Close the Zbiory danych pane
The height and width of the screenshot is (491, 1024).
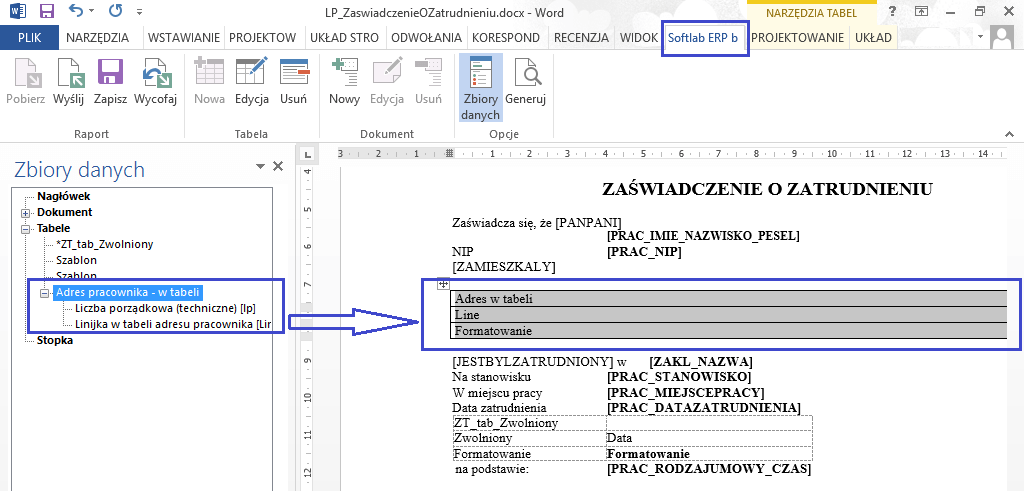(278, 166)
